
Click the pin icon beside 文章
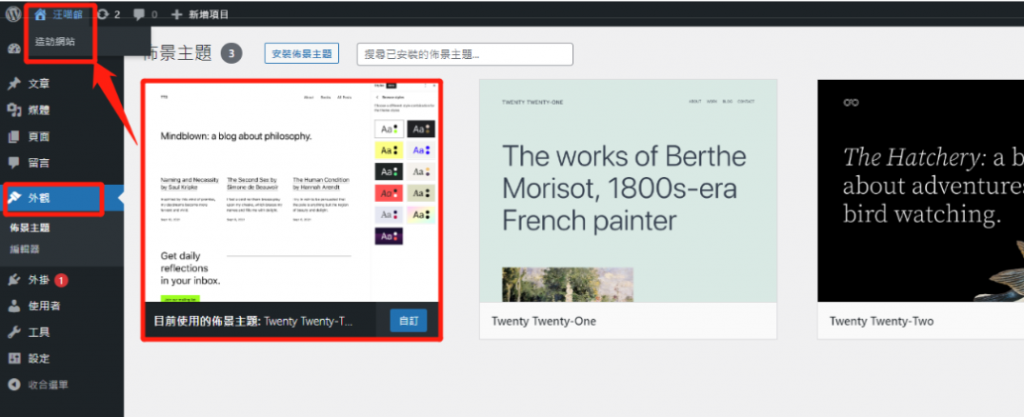click(x=13, y=84)
